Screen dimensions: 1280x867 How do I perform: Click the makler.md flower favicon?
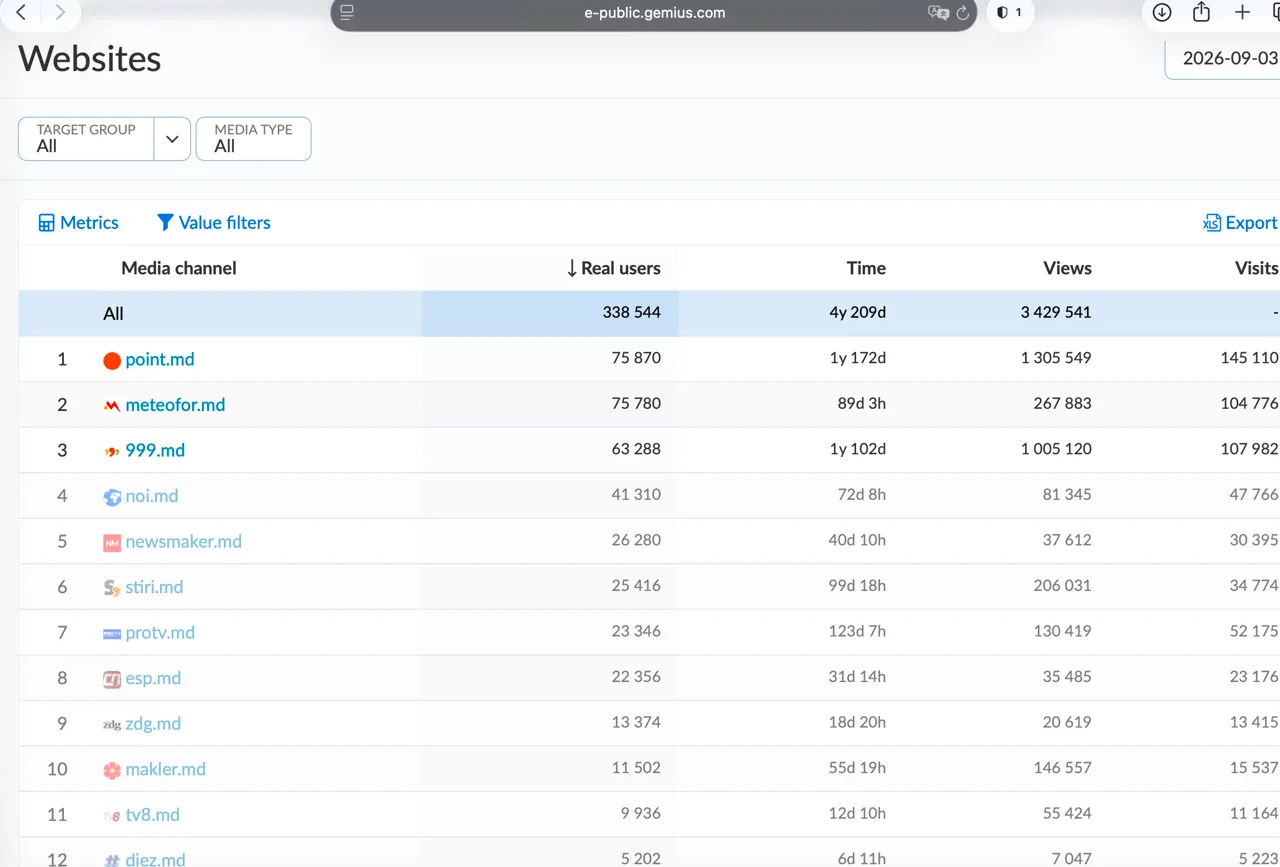click(x=112, y=770)
